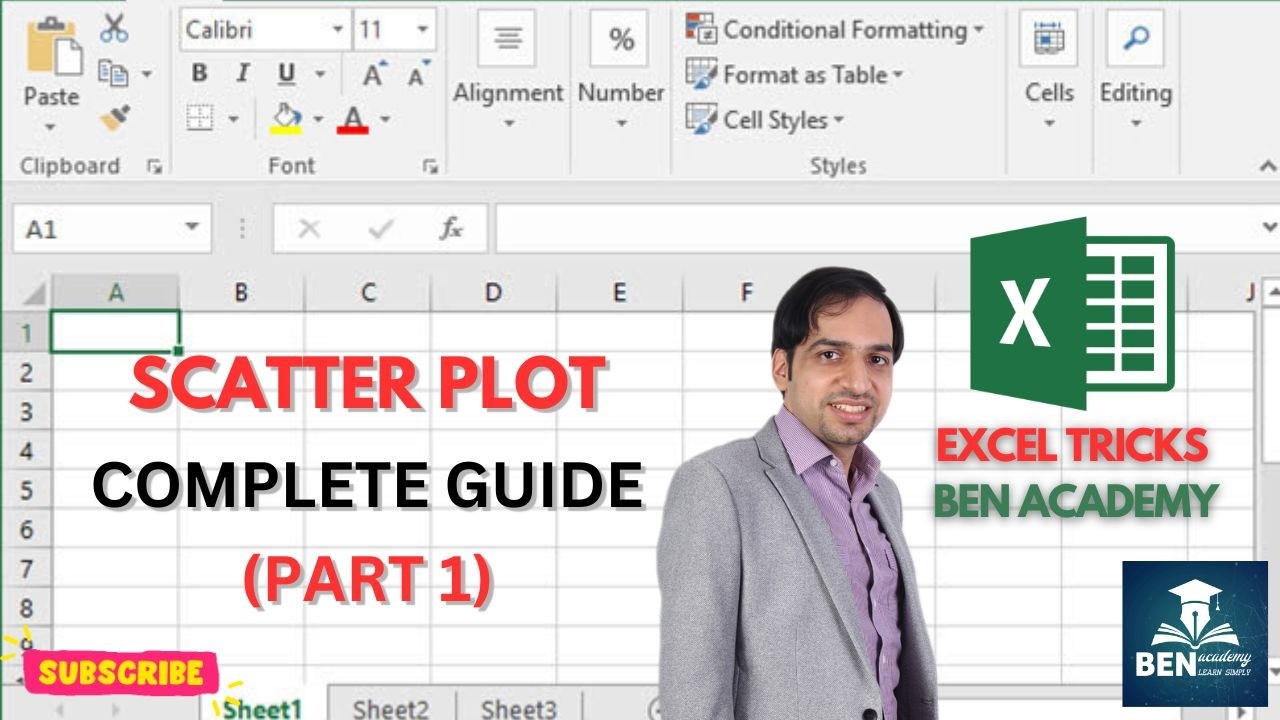Open the Cells group menu

[x=1049, y=72]
